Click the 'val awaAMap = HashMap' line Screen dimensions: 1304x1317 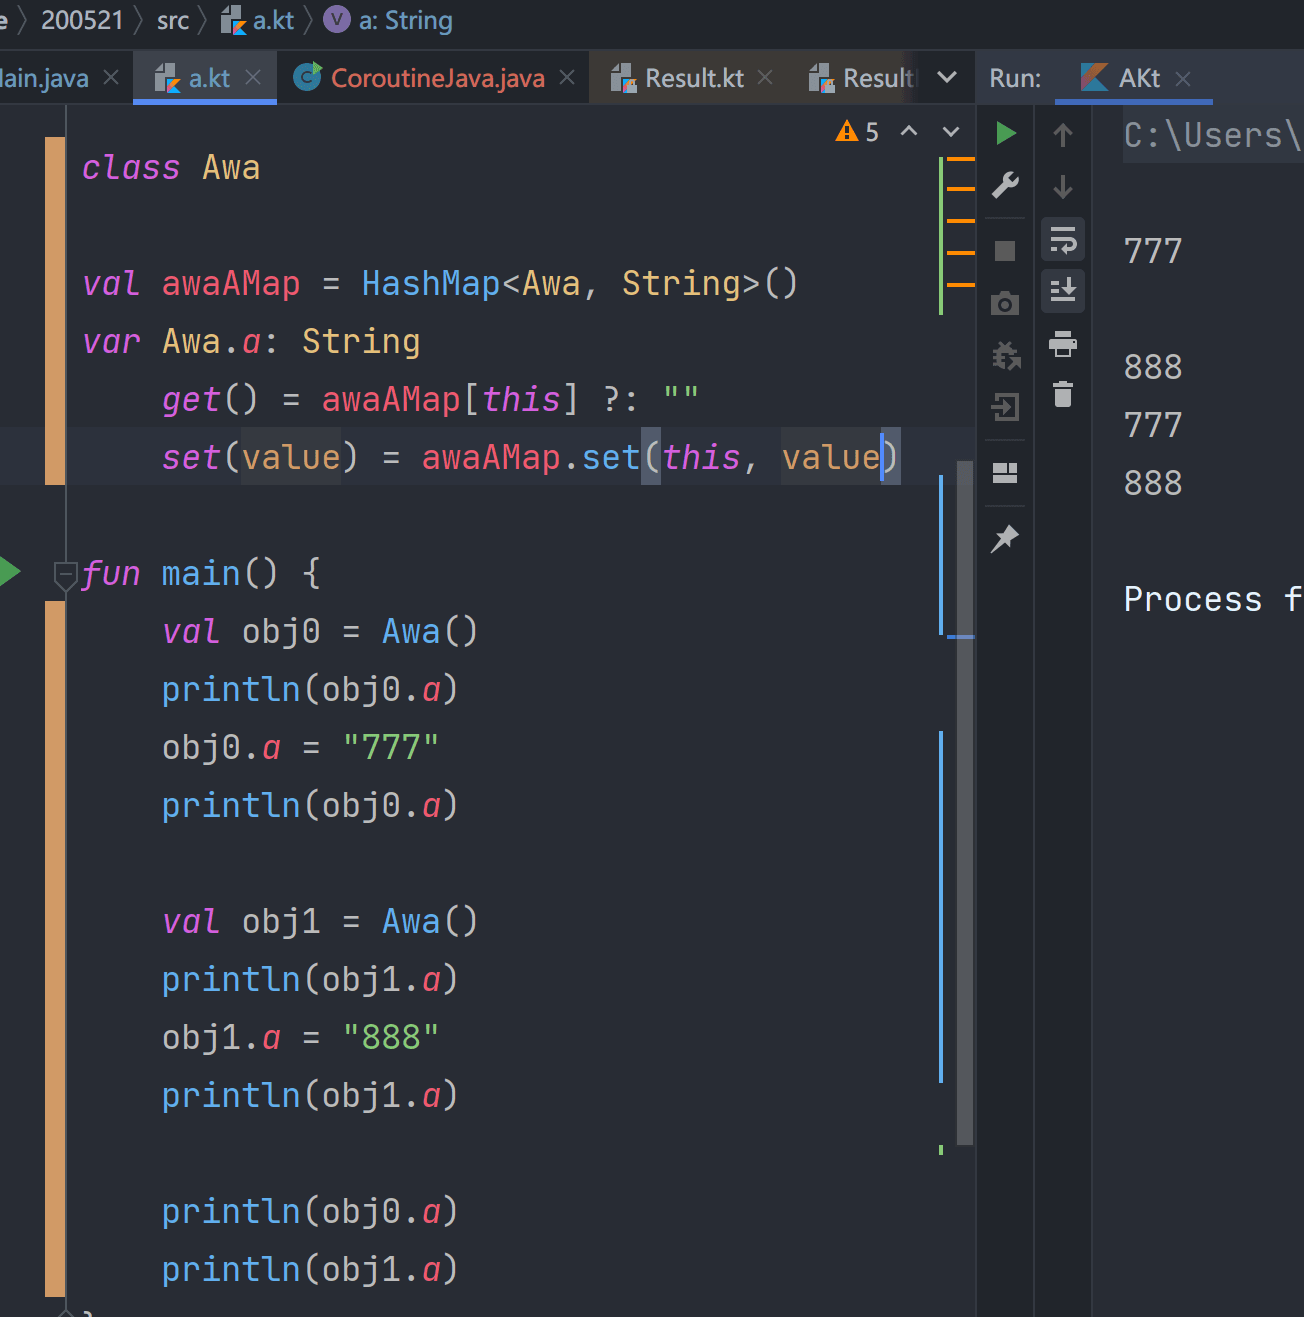440,283
